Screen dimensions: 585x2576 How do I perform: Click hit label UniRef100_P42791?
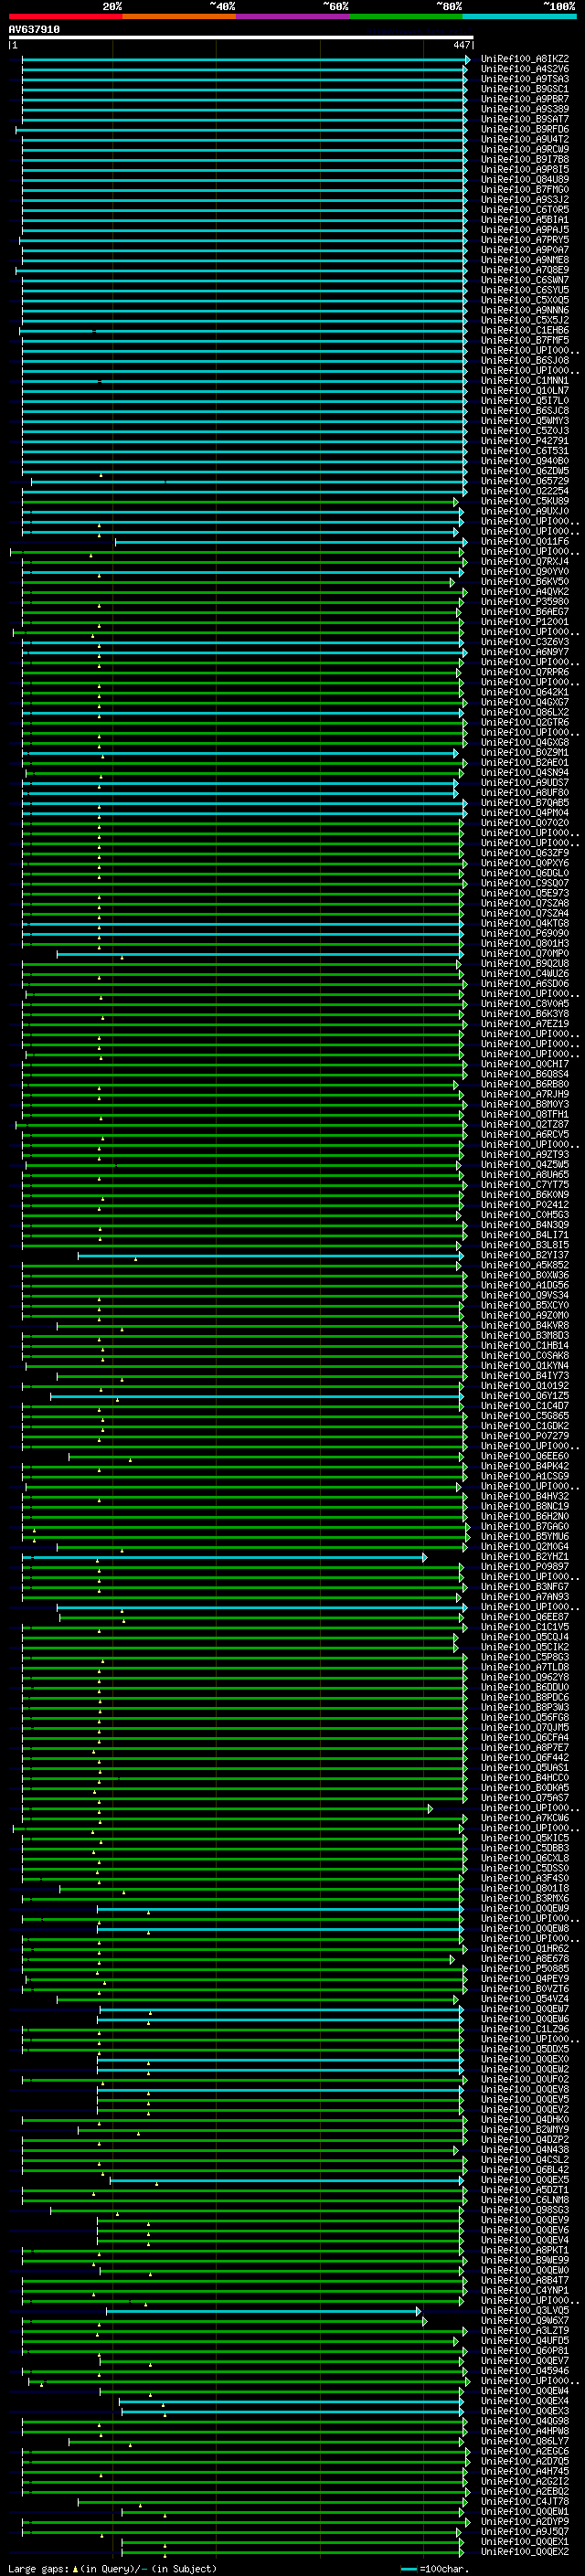[x=525, y=441]
